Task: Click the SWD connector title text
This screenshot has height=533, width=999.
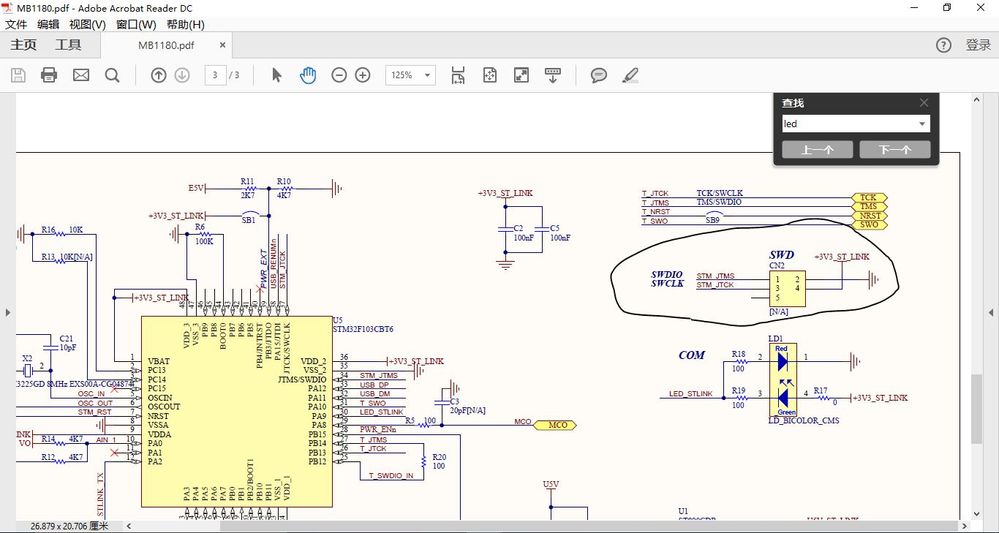Action: coord(781,255)
